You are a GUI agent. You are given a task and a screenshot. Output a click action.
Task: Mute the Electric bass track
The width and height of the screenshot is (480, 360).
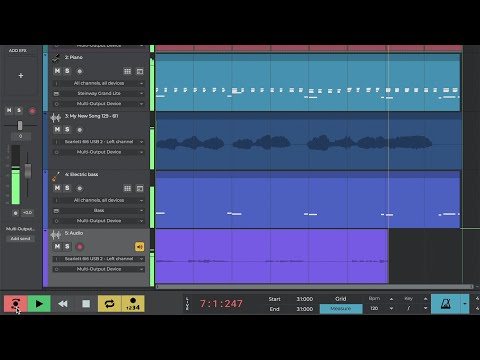point(57,188)
